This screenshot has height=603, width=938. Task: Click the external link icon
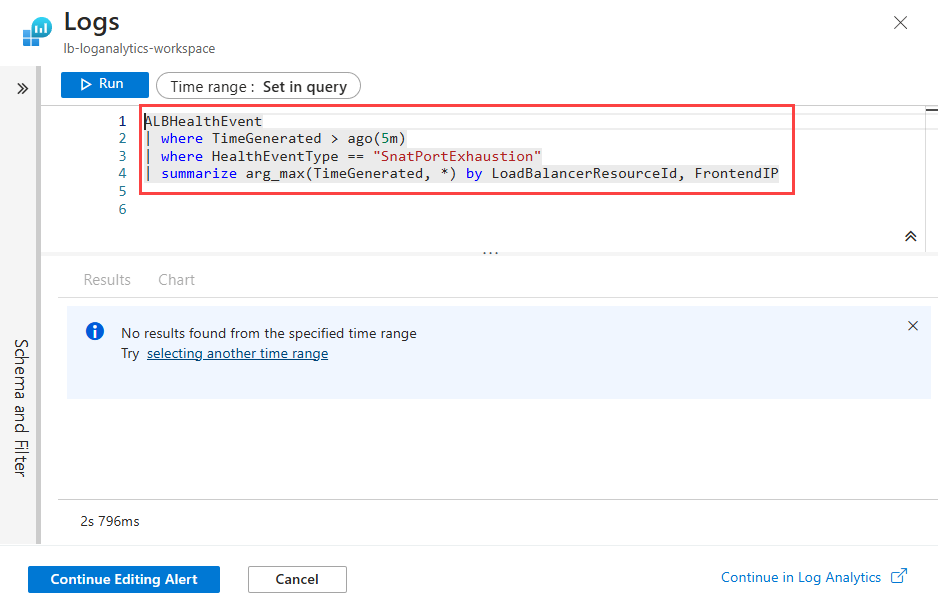click(898, 576)
